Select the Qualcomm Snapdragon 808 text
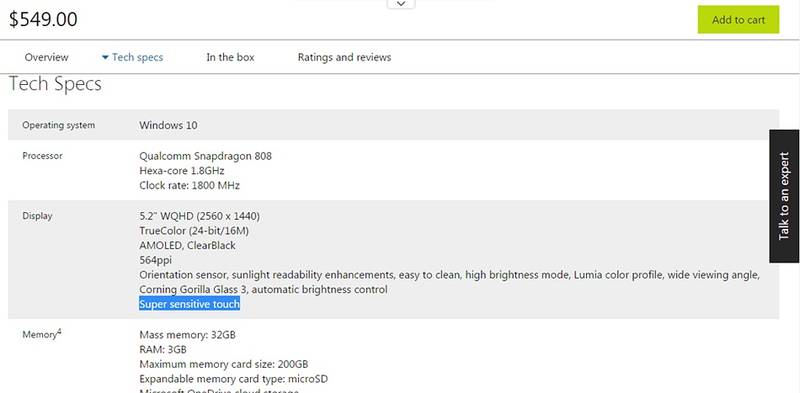Screen dimensions: 800x393 (206, 156)
